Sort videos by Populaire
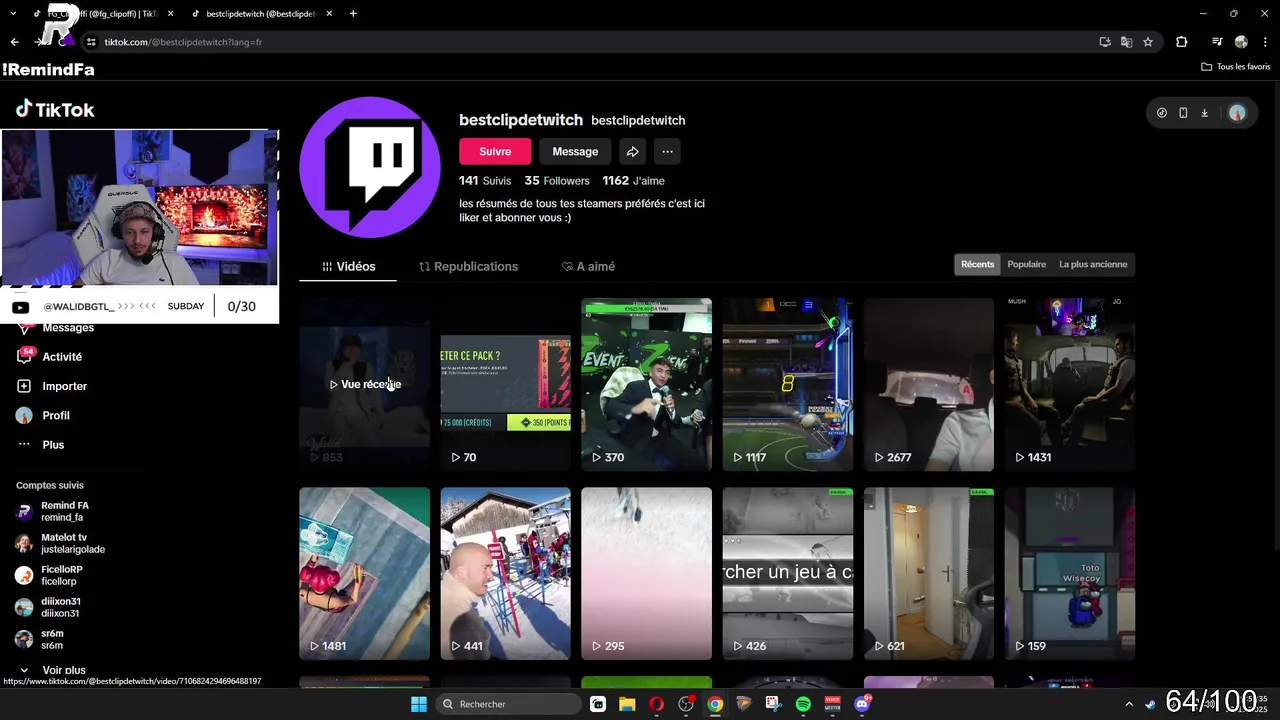1280x720 pixels. click(x=1027, y=265)
